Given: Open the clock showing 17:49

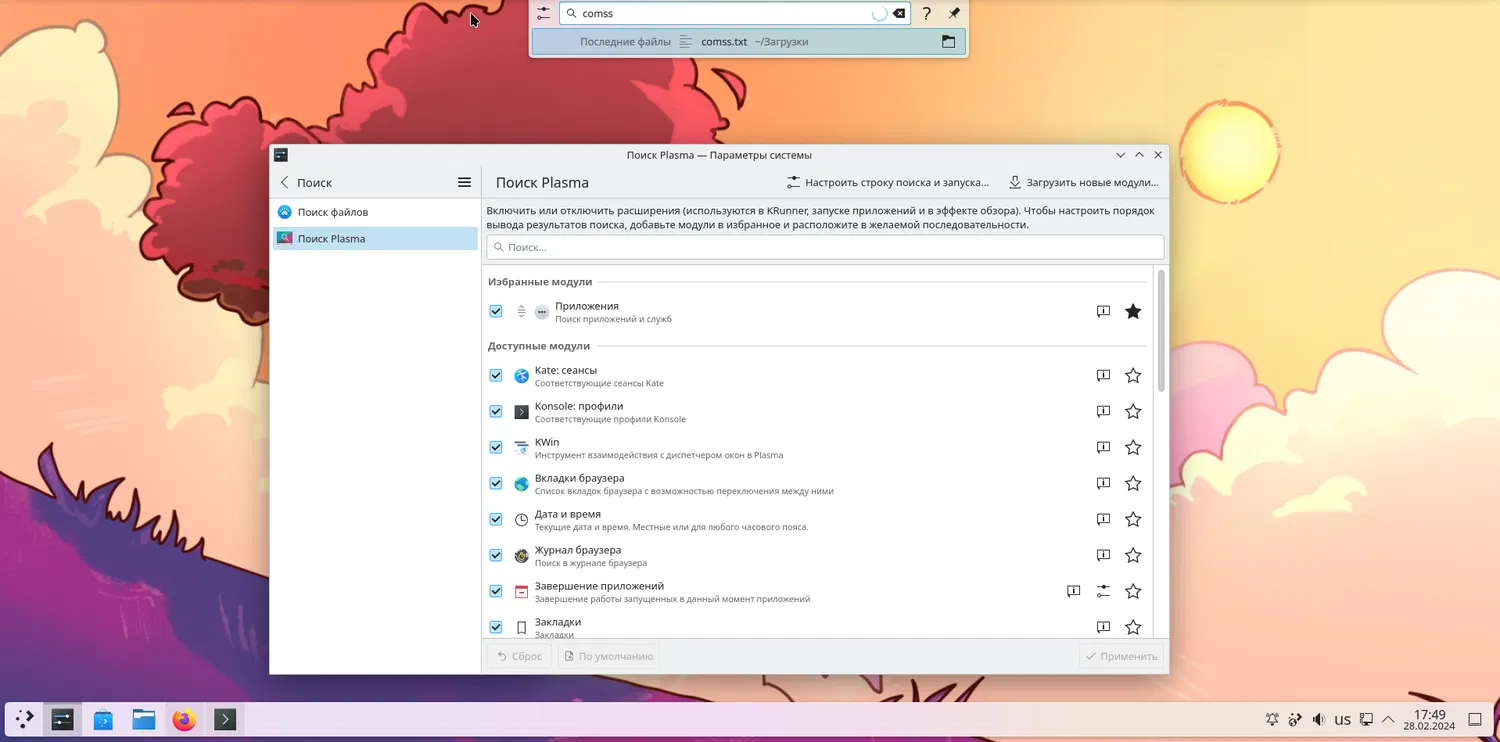Looking at the screenshot, I should [x=1430, y=720].
